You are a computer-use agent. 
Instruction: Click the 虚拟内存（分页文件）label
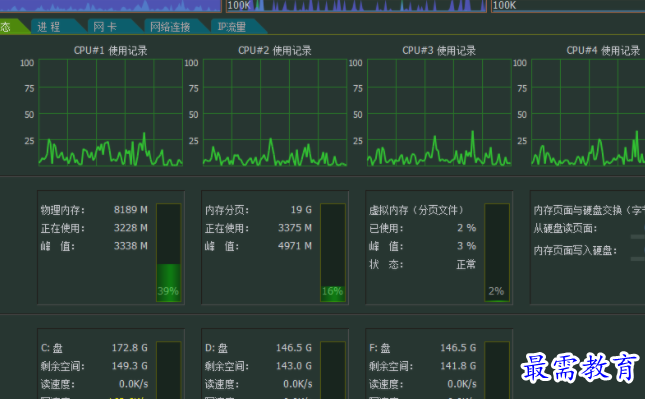pos(416,210)
